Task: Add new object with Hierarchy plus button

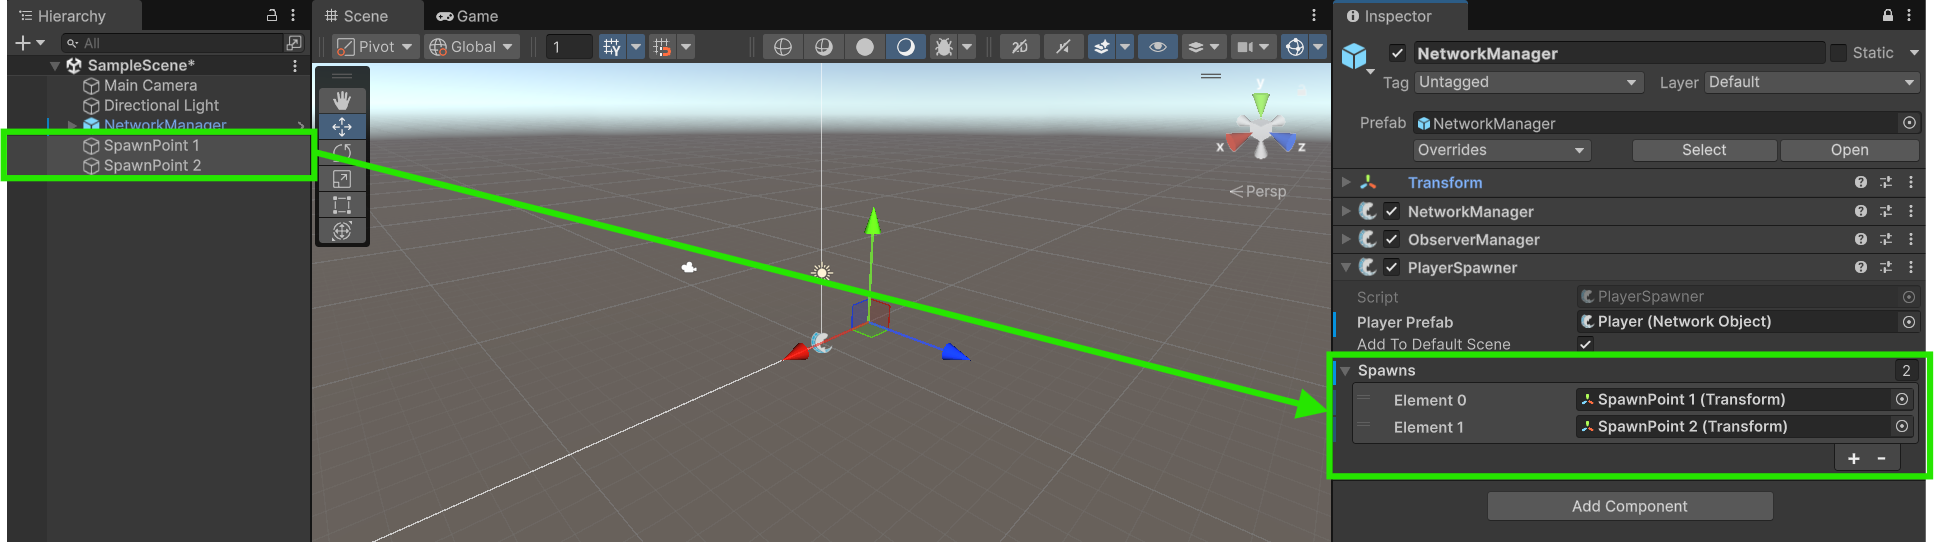Action: [30, 43]
